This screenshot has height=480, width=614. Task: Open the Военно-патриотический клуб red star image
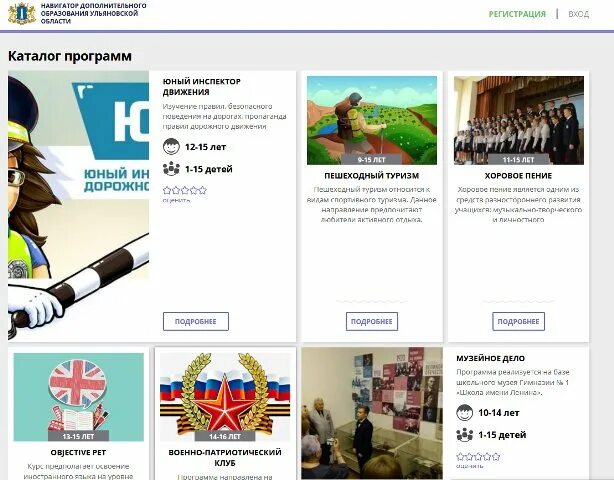point(225,397)
